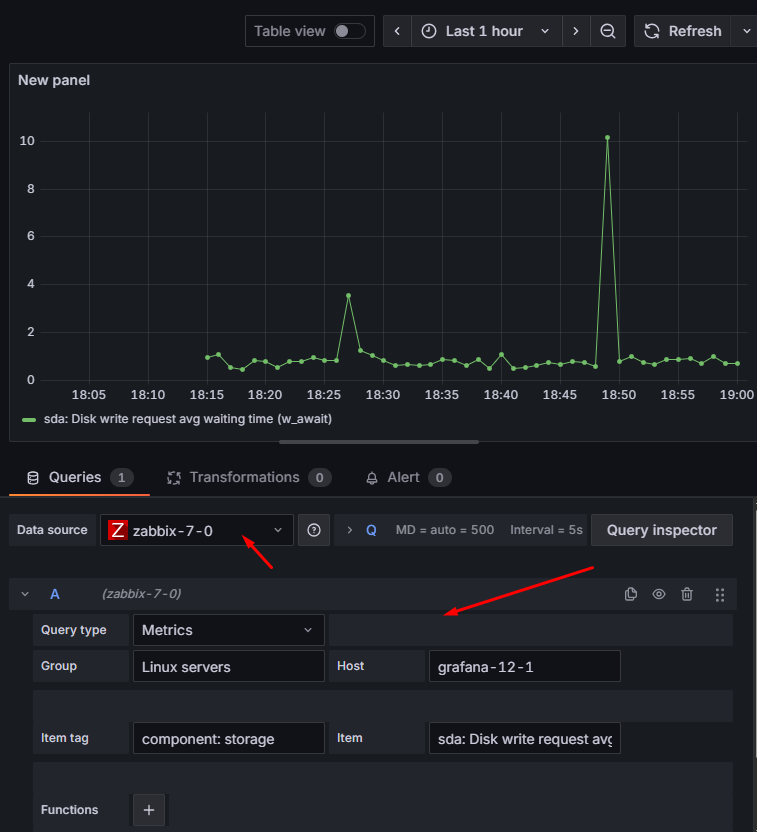The width and height of the screenshot is (757, 832).
Task: Click the Refresh button
Action: (683, 31)
